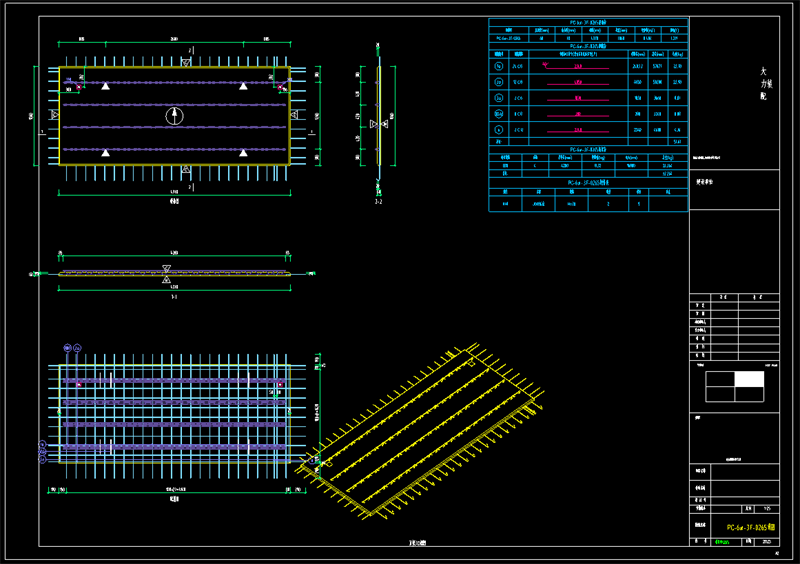Viewport: 800px width, 564px height.
Task: Click the fourth circled rebar tag in table
Action: [499, 113]
